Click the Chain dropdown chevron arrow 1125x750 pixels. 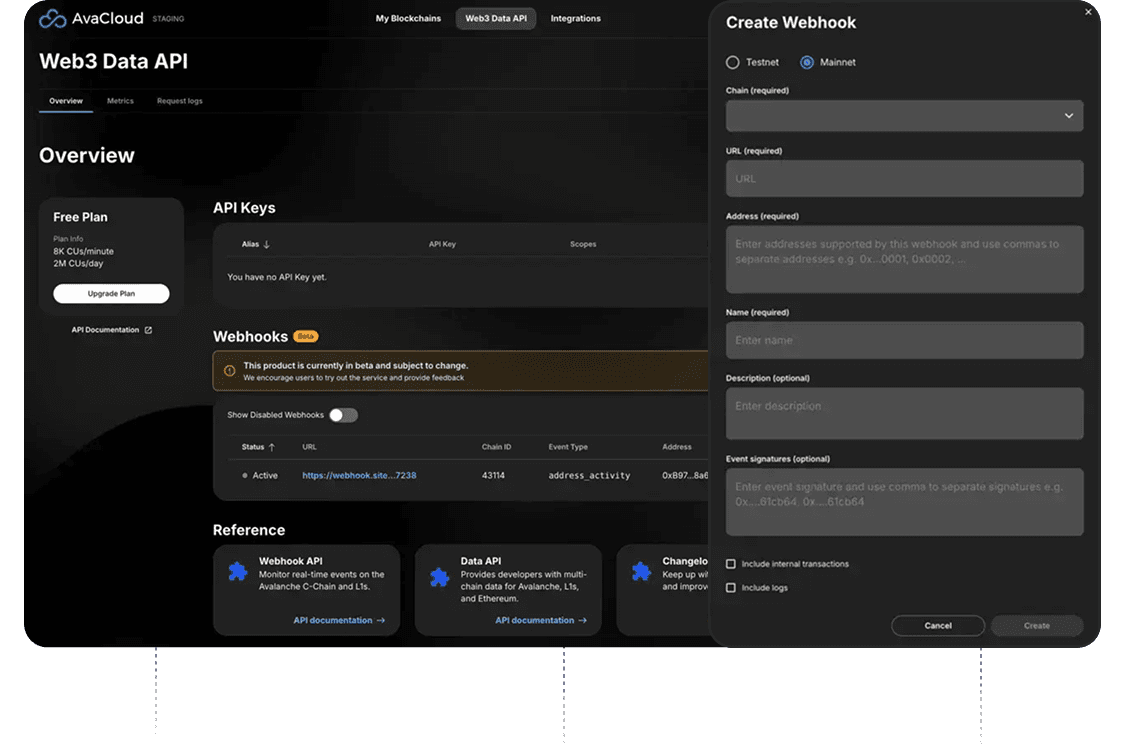point(1069,116)
